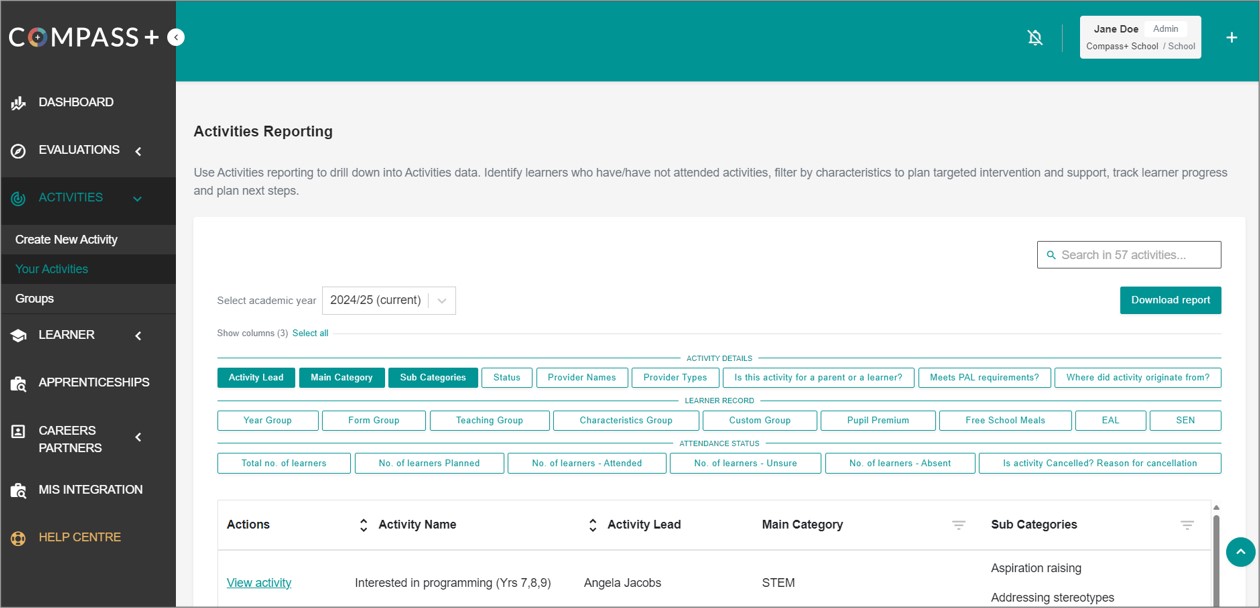Image resolution: width=1260 pixels, height=608 pixels.
Task: Sort by Activity Lead using sort arrows
Action: [x=592, y=525]
